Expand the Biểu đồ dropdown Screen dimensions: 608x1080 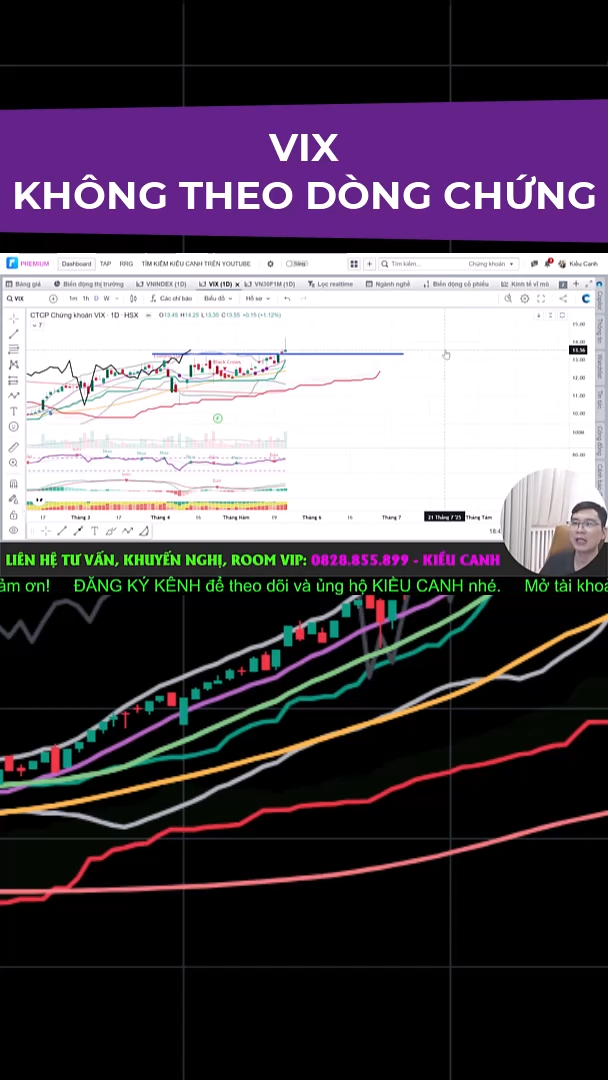point(218,299)
